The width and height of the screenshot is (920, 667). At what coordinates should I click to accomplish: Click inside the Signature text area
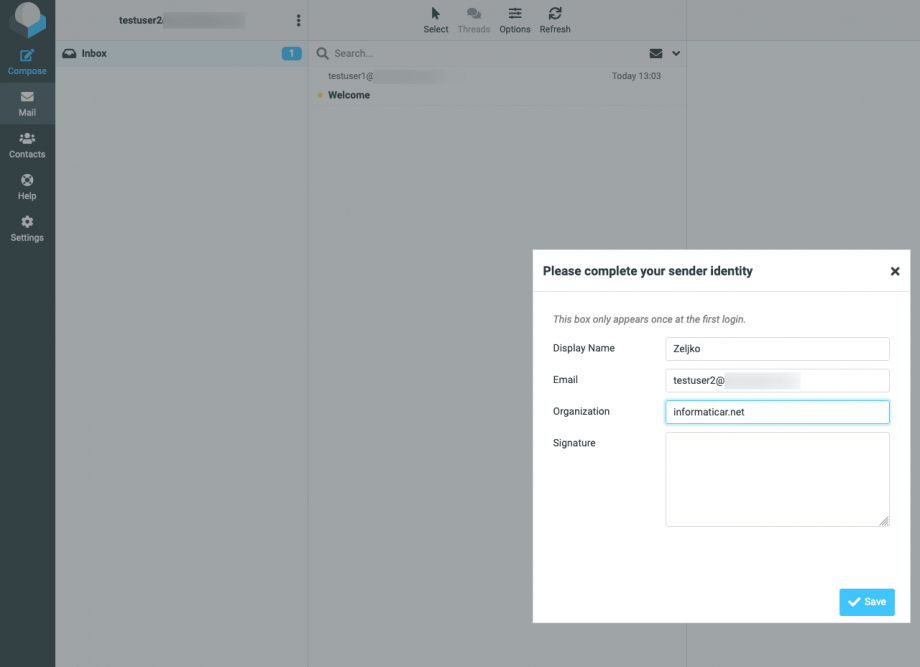776,478
